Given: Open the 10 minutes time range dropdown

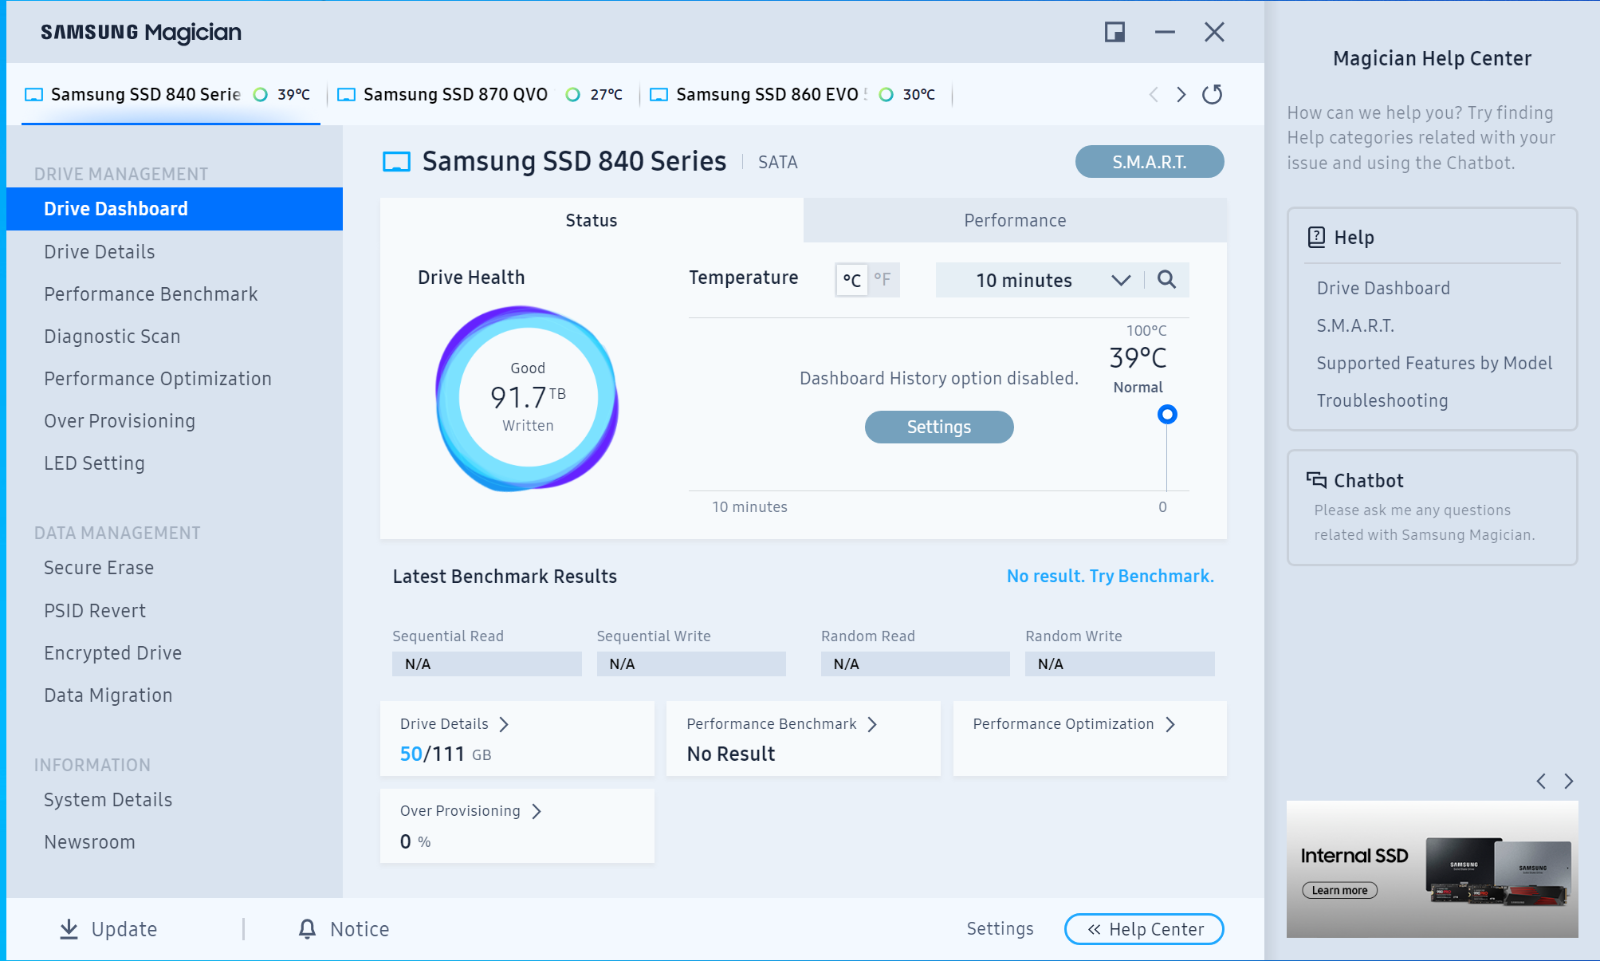Looking at the screenshot, I should (x=1040, y=280).
